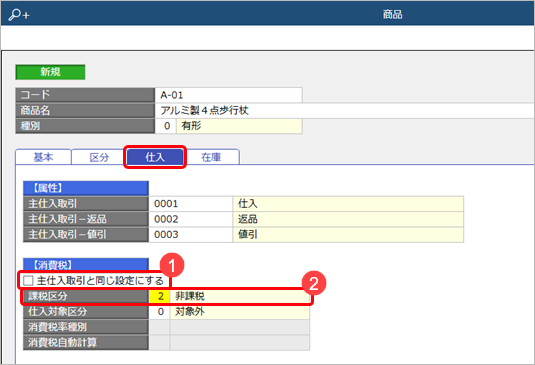Click the 種別 row label
The height and width of the screenshot is (365, 535).
pos(85,126)
